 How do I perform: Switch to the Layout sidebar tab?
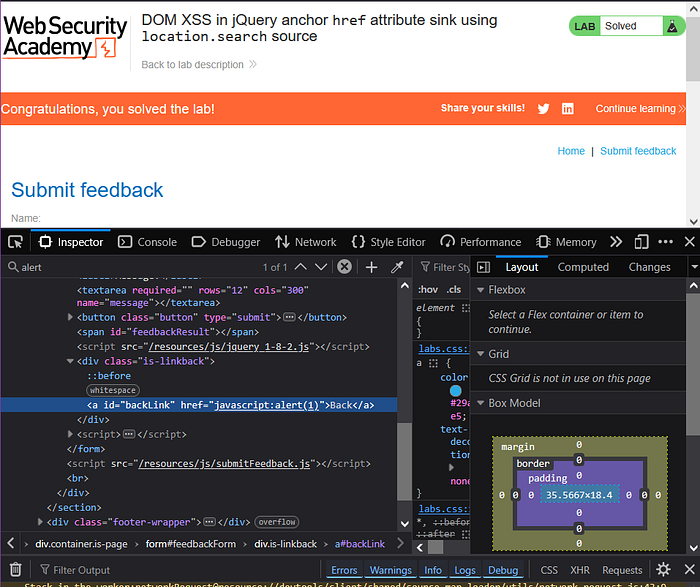pos(521,267)
